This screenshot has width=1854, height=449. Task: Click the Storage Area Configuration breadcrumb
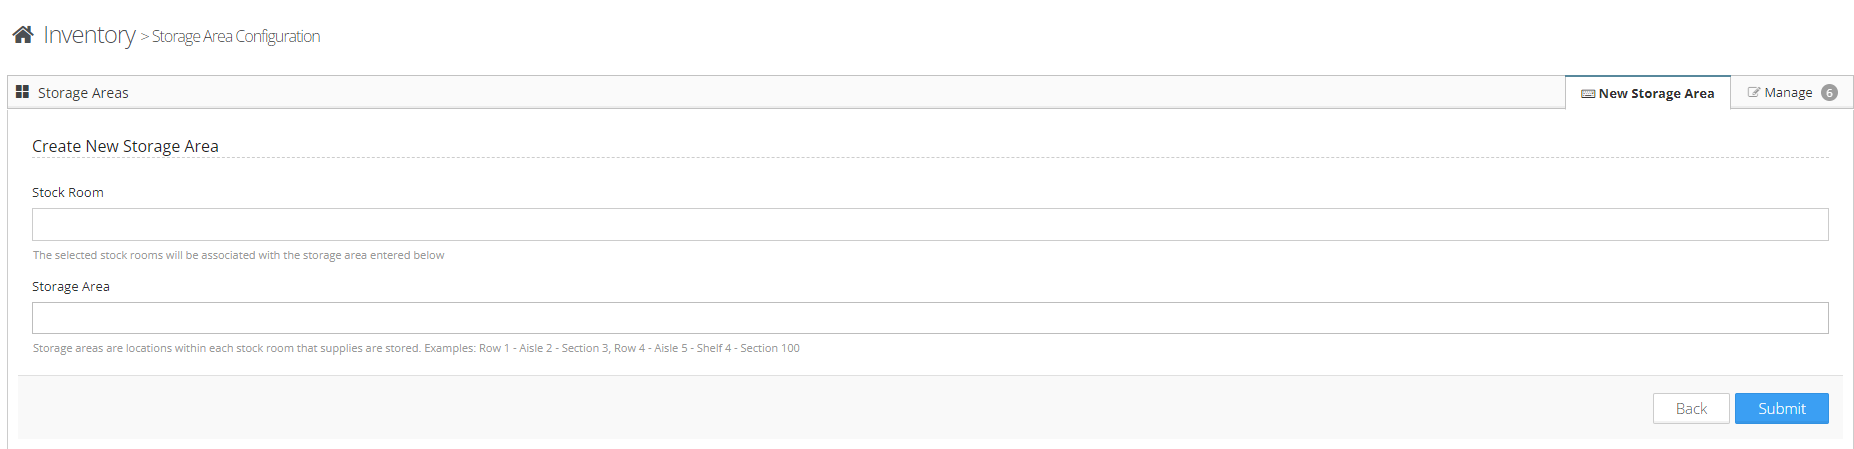point(236,36)
